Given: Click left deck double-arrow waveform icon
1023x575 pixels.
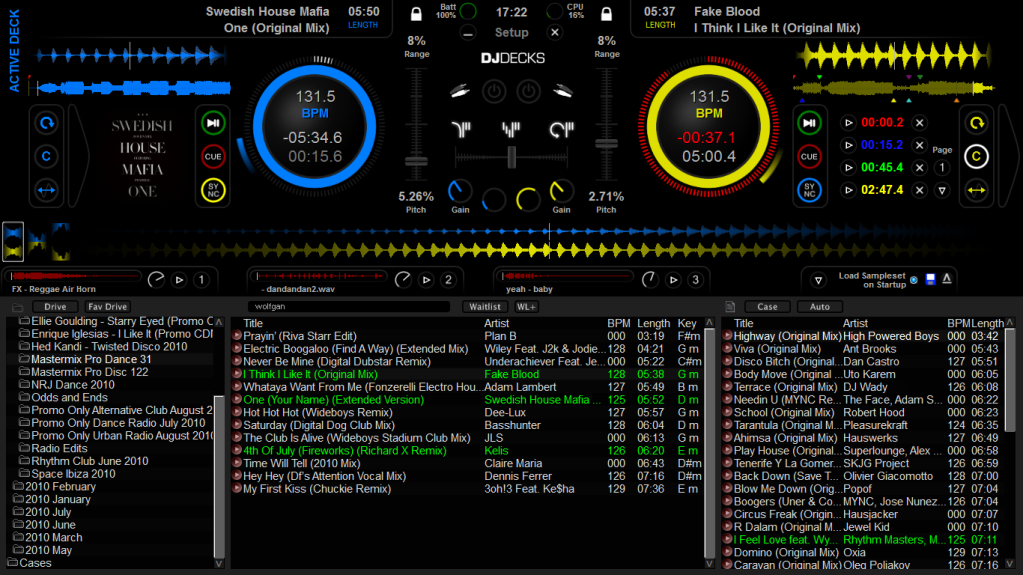Looking at the screenshot, I should pyautogui.click(x=46, y=191).
